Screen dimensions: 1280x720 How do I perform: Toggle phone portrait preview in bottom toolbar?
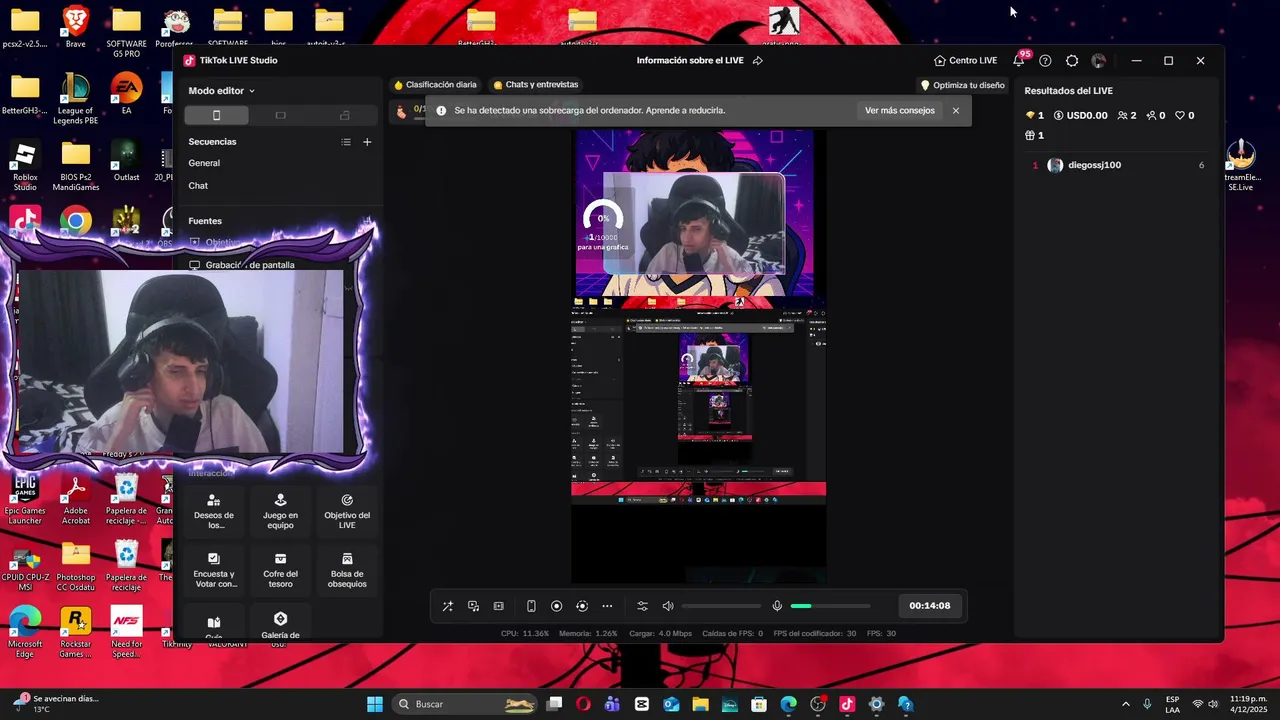531,606
